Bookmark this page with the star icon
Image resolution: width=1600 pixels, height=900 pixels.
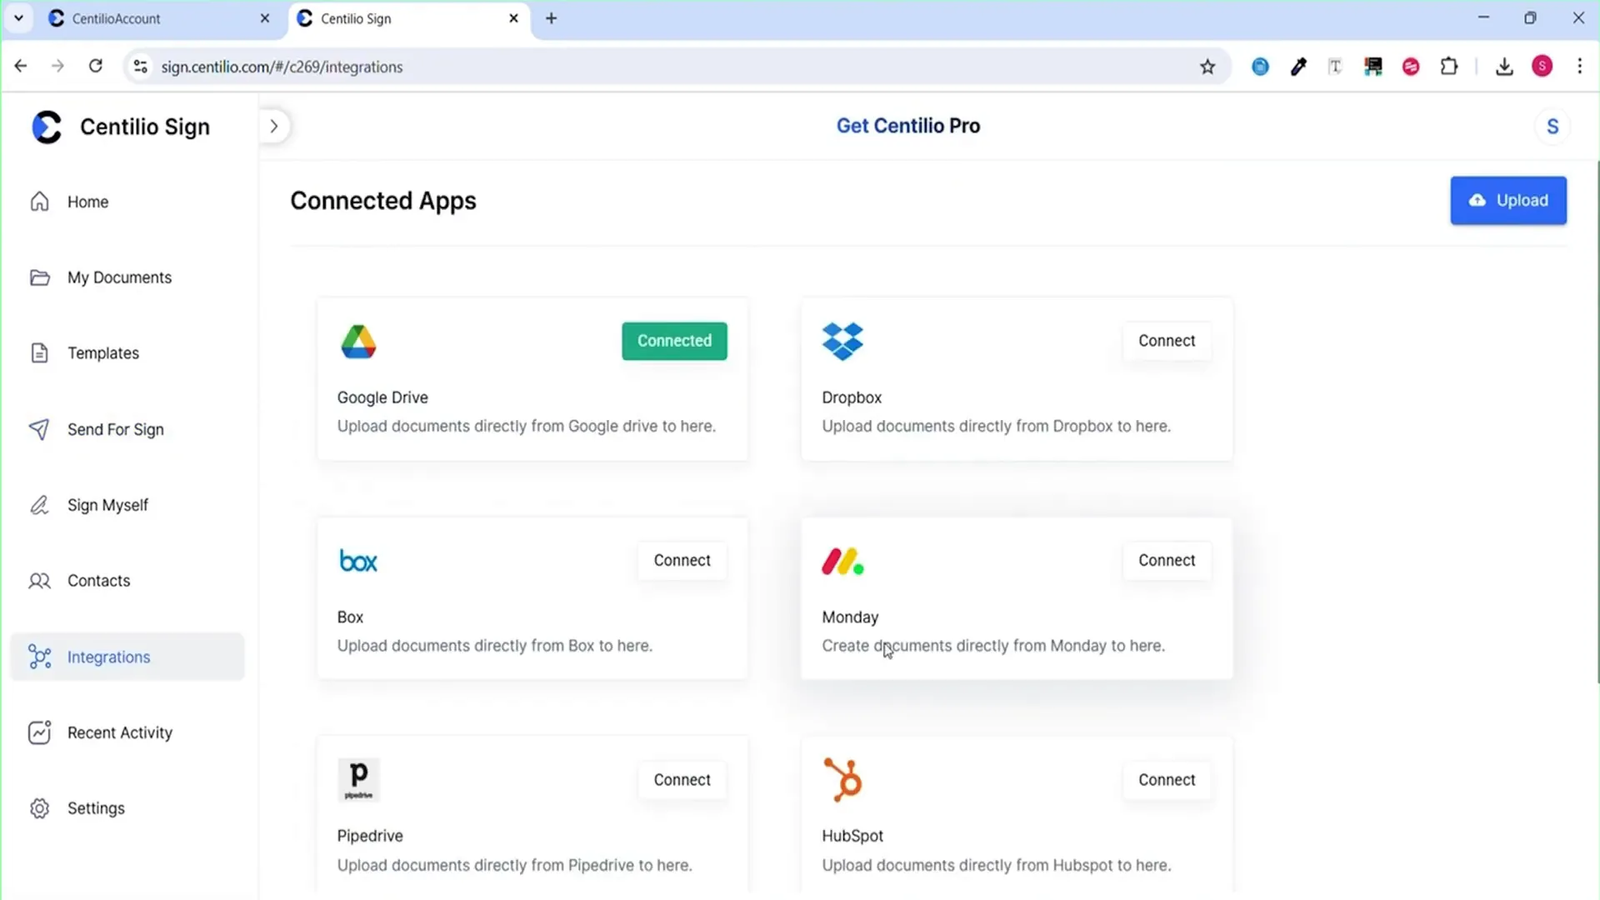tap(1207, 67)
